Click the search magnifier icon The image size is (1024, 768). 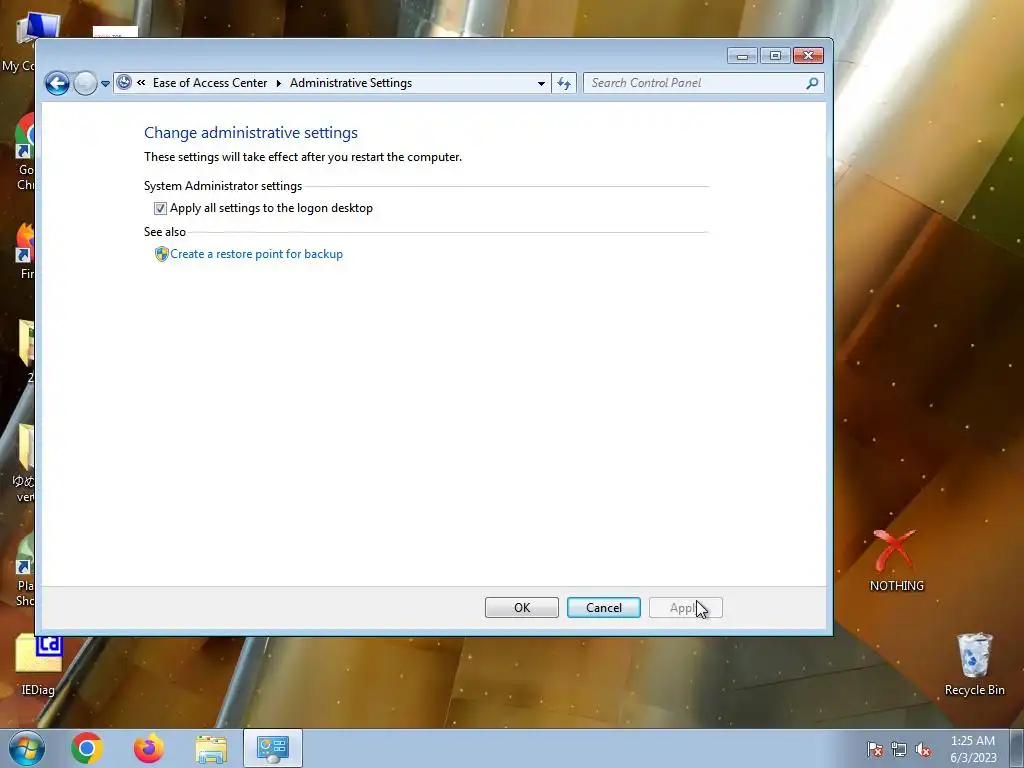pyautogui.click(x=812, y=83)
